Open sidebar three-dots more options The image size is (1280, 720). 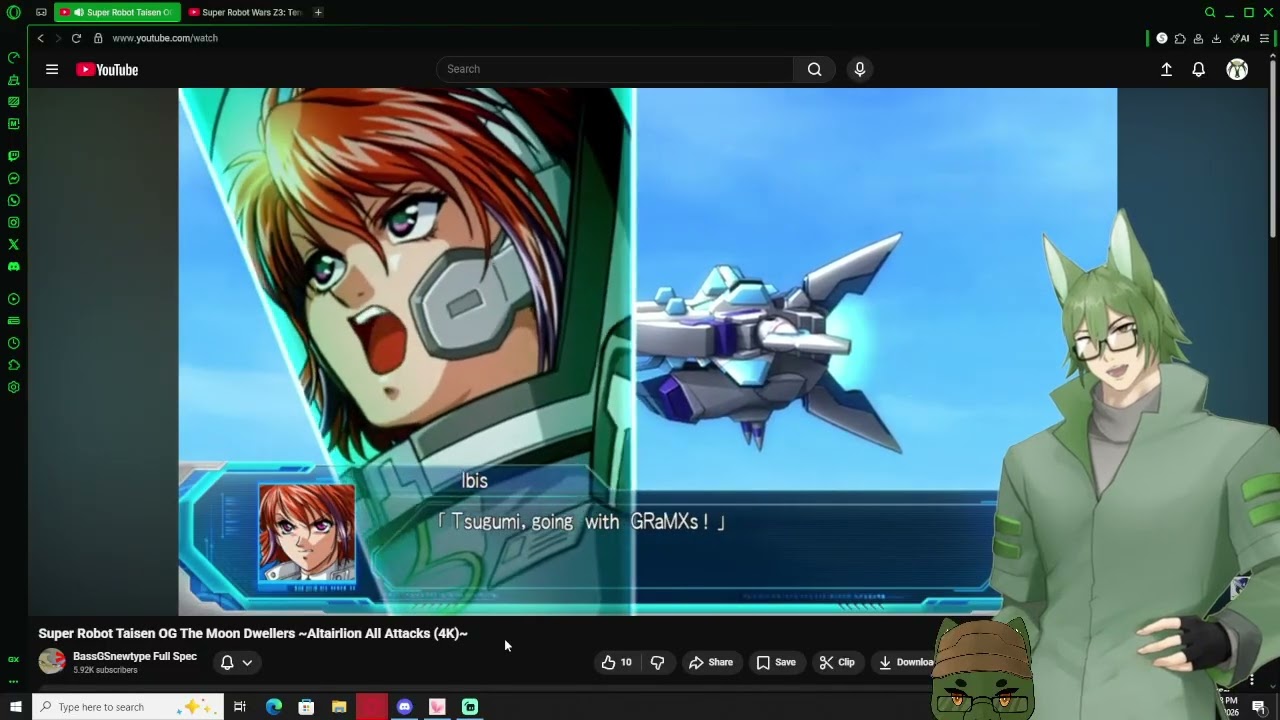[13, 681]
